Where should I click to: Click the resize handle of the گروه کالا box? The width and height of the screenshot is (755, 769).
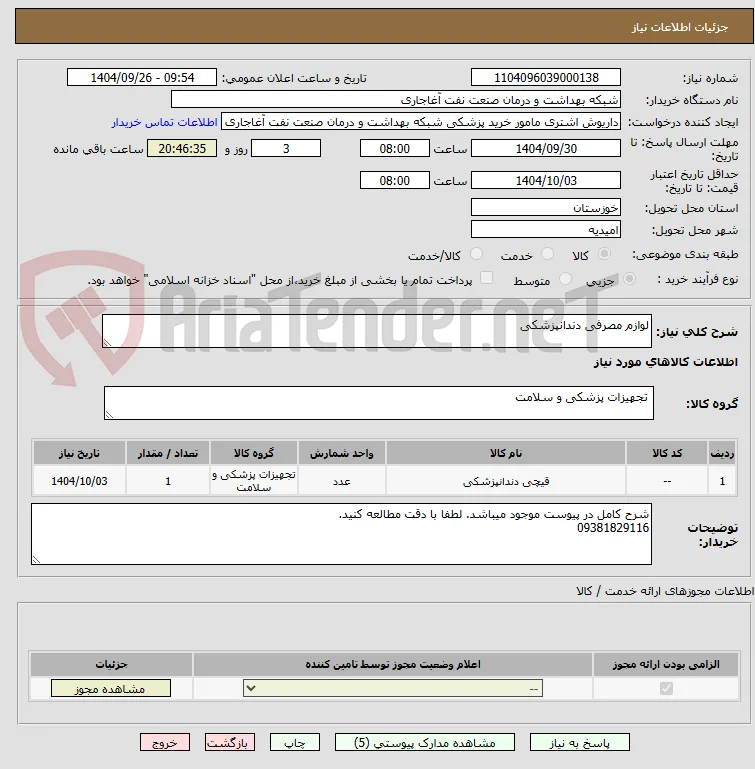click(x=109, y=414)
